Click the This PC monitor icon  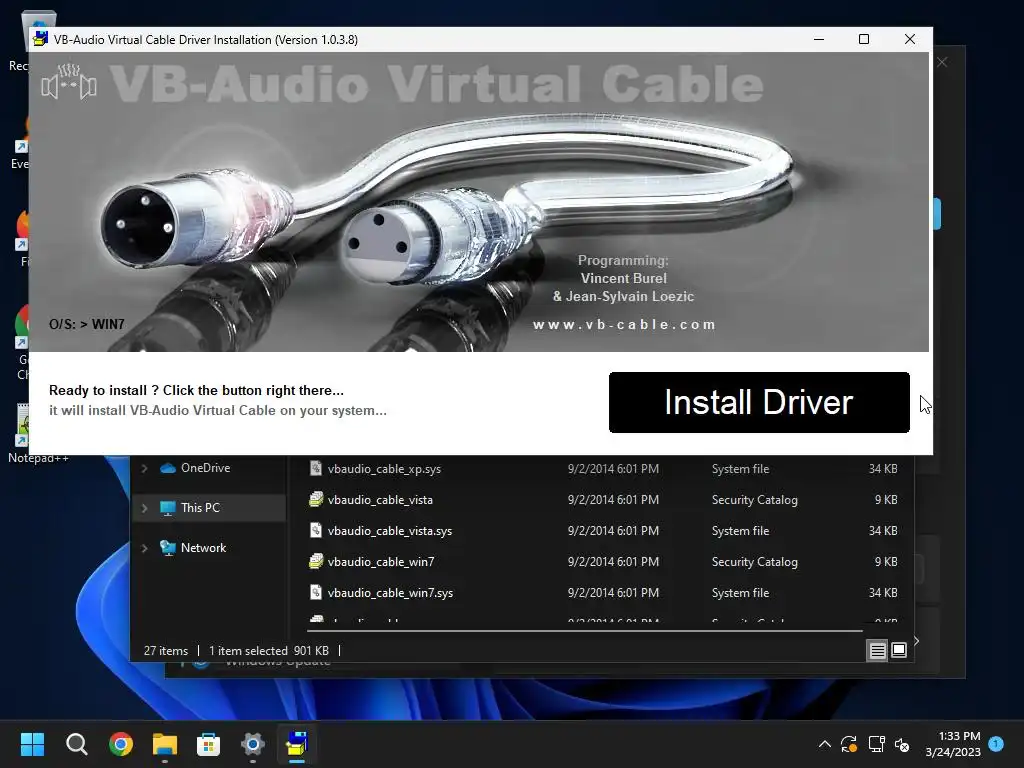[168, 508]
